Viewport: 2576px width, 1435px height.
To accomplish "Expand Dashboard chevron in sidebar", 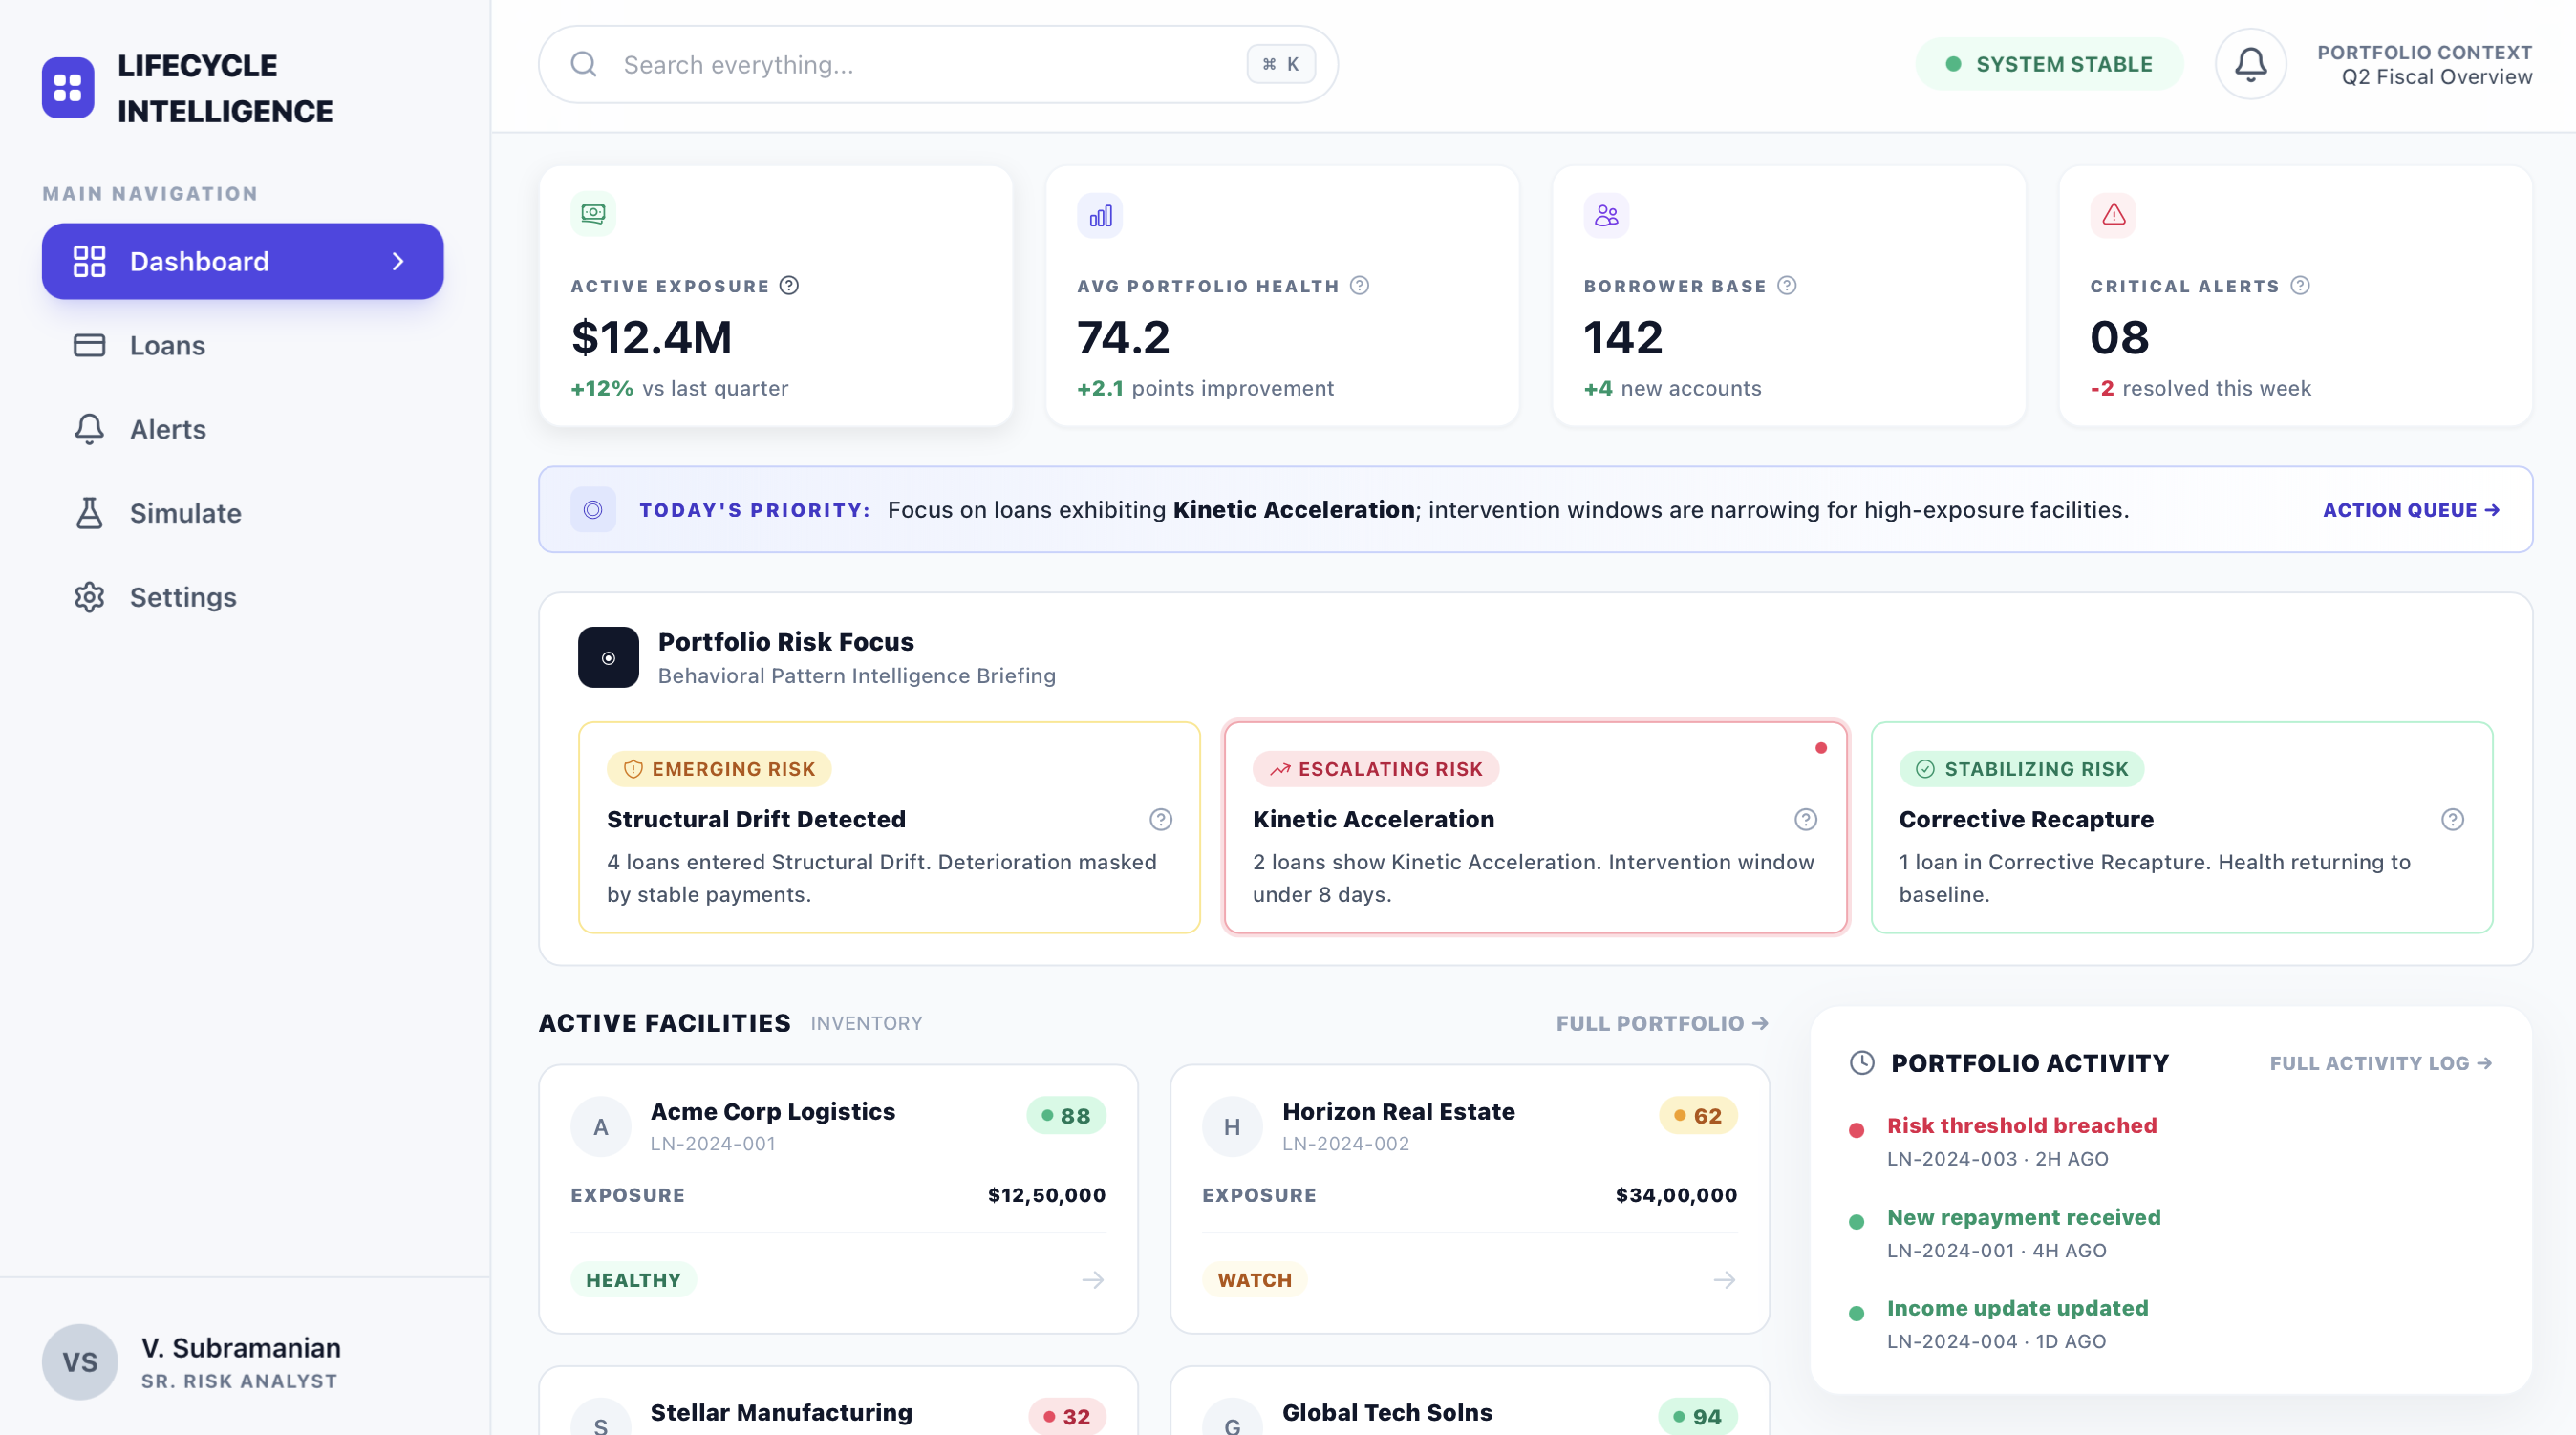I will 398,261.
